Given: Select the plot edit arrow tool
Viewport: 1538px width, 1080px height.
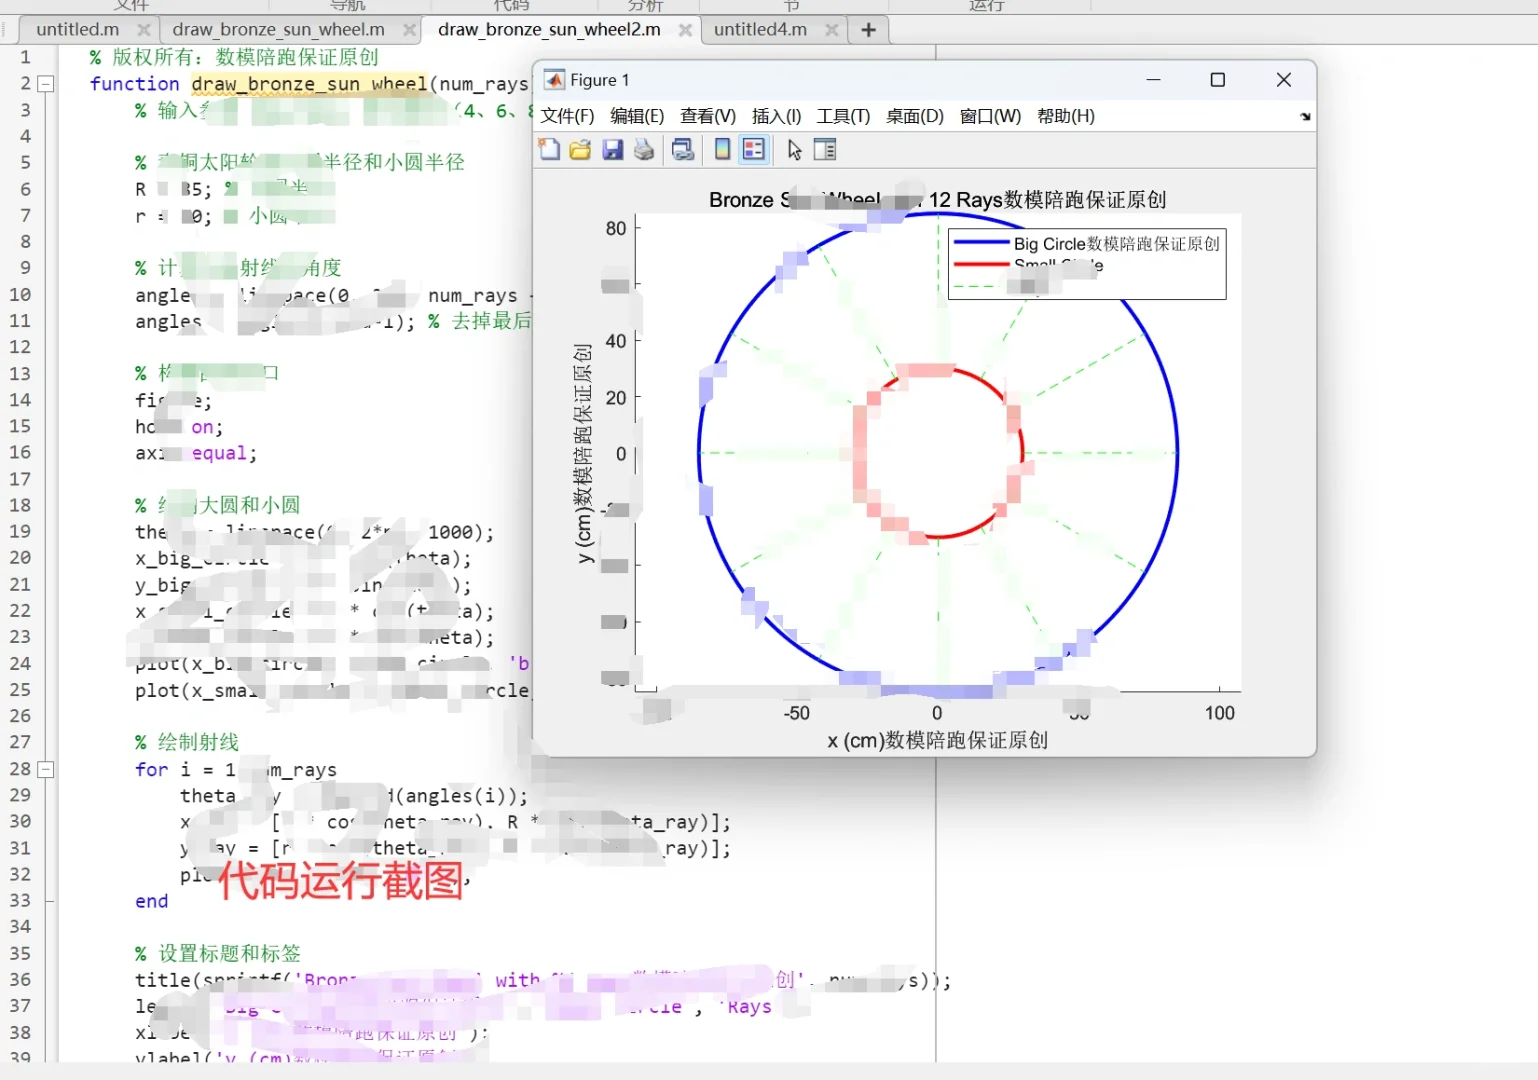Looking at the screenshot, I should (793, 149).
